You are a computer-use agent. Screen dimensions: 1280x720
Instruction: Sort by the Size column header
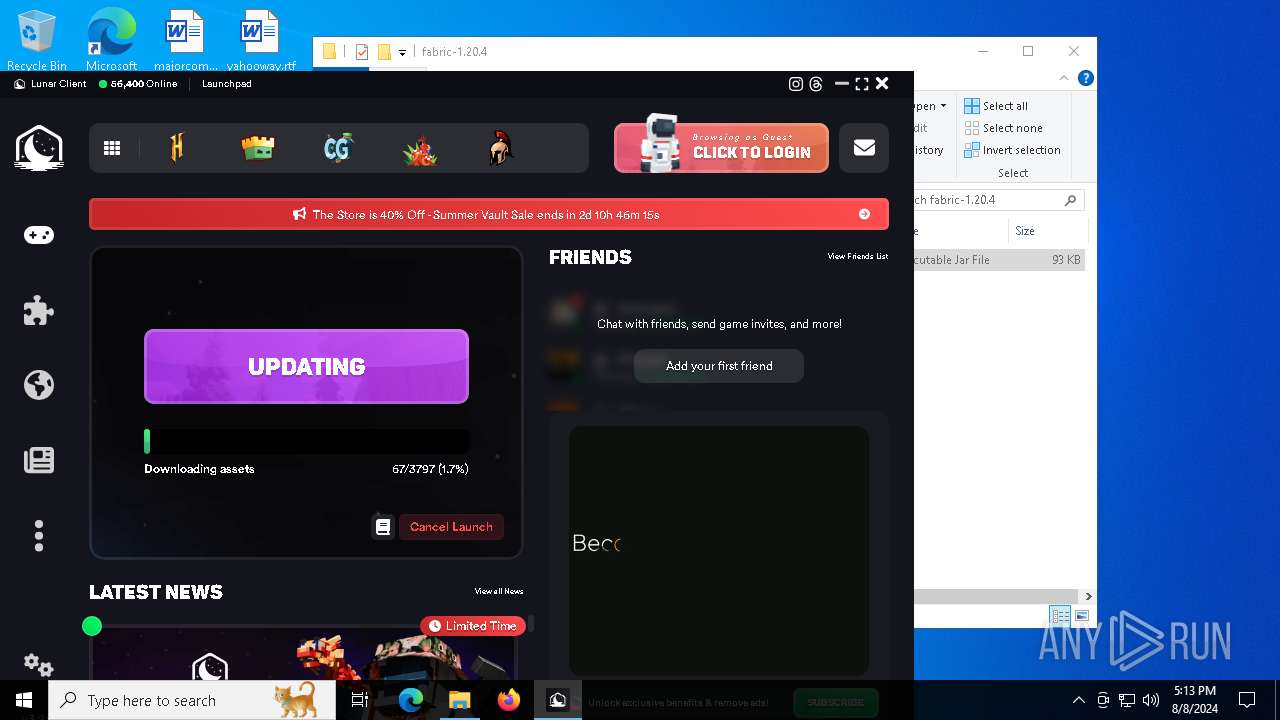(x=1046, y=231)
